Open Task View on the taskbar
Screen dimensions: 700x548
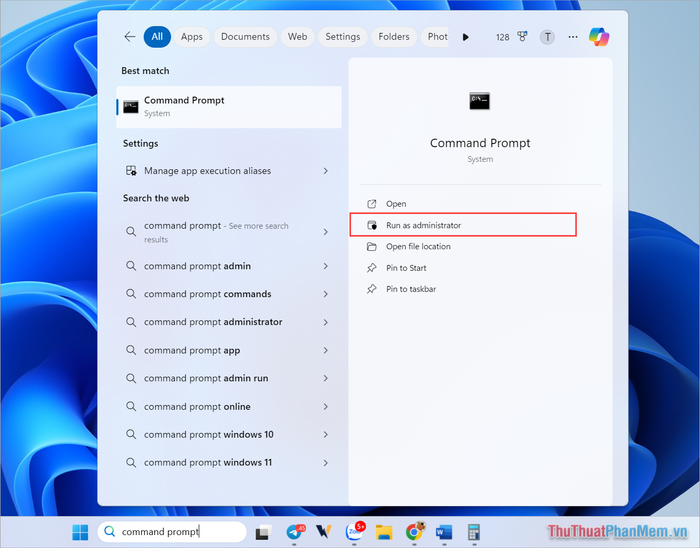(264, 532)
